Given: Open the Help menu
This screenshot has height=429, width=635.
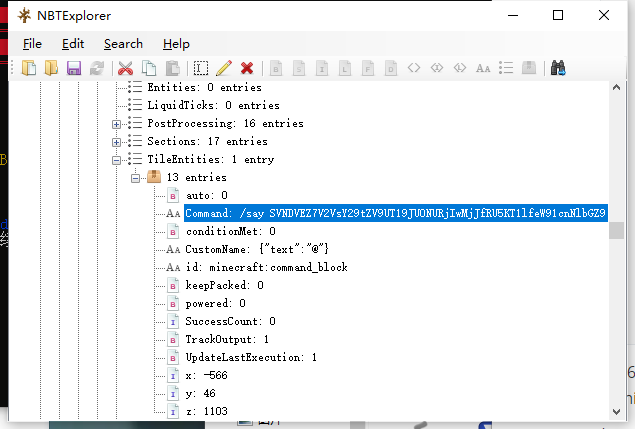Looking at the screenshot, I should [x=176, y=44].
